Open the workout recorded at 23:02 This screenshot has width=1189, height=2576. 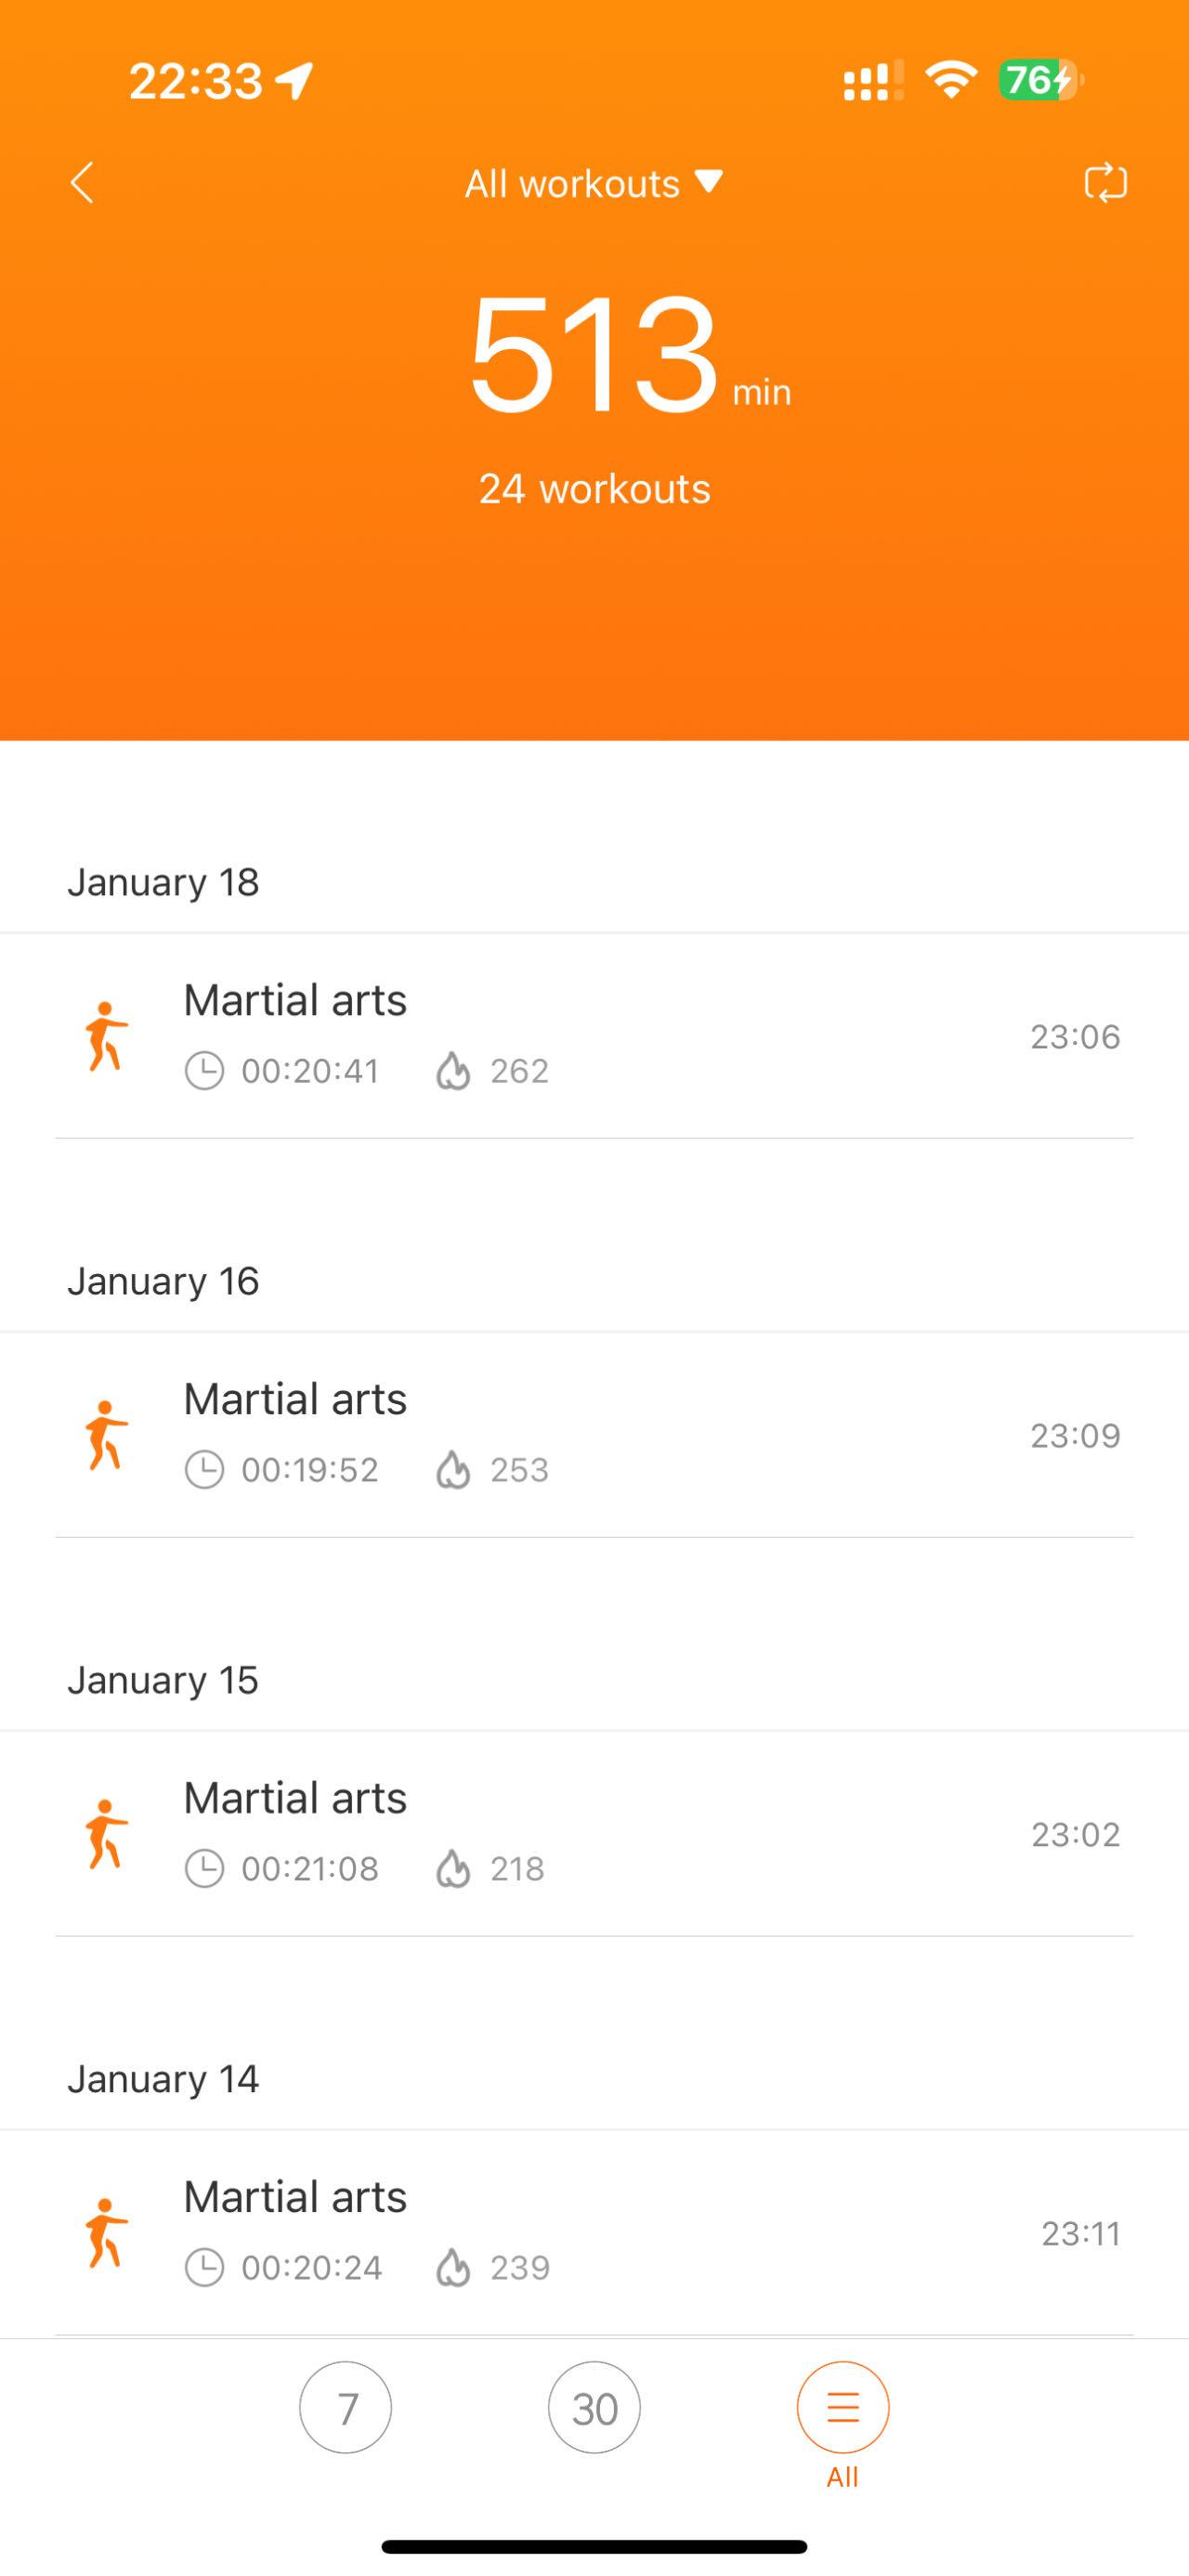(x=594, y=1834)
